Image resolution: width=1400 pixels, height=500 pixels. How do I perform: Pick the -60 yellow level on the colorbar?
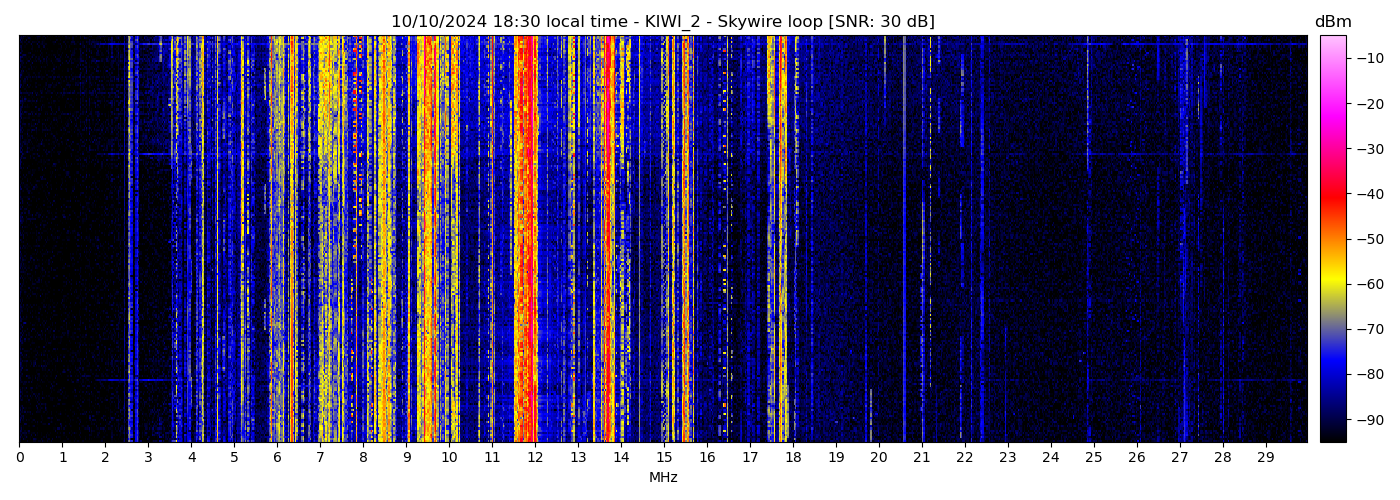(1333, 284)
